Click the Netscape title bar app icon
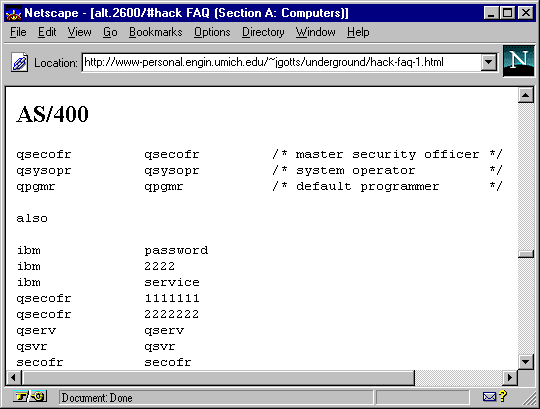 click(14, 13)
